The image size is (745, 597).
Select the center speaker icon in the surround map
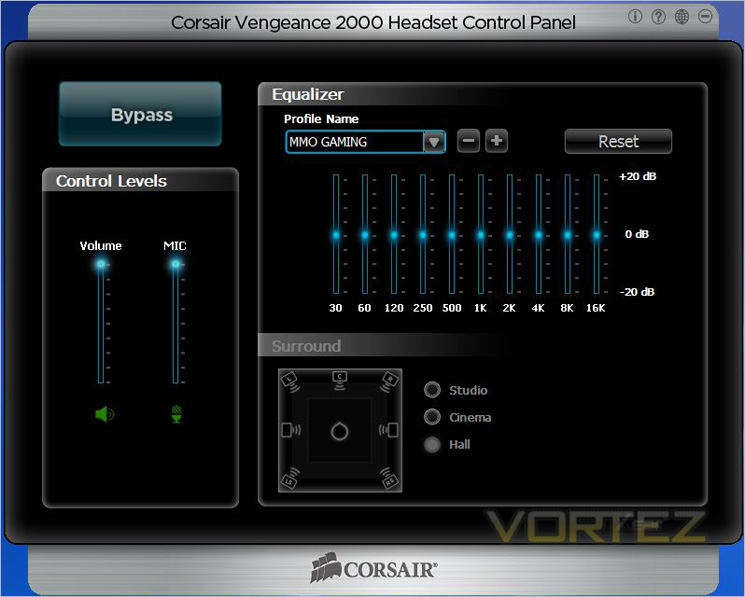[339, 379]
